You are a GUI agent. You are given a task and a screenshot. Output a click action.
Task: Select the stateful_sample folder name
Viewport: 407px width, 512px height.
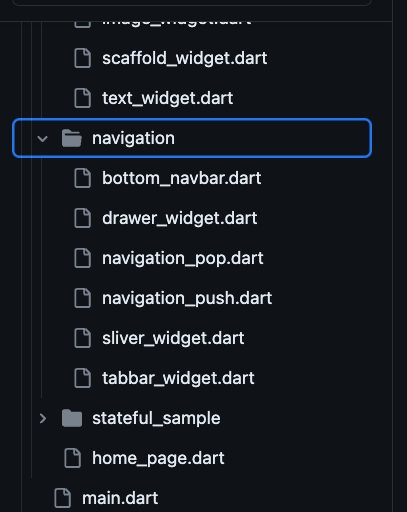pos(156,418)
